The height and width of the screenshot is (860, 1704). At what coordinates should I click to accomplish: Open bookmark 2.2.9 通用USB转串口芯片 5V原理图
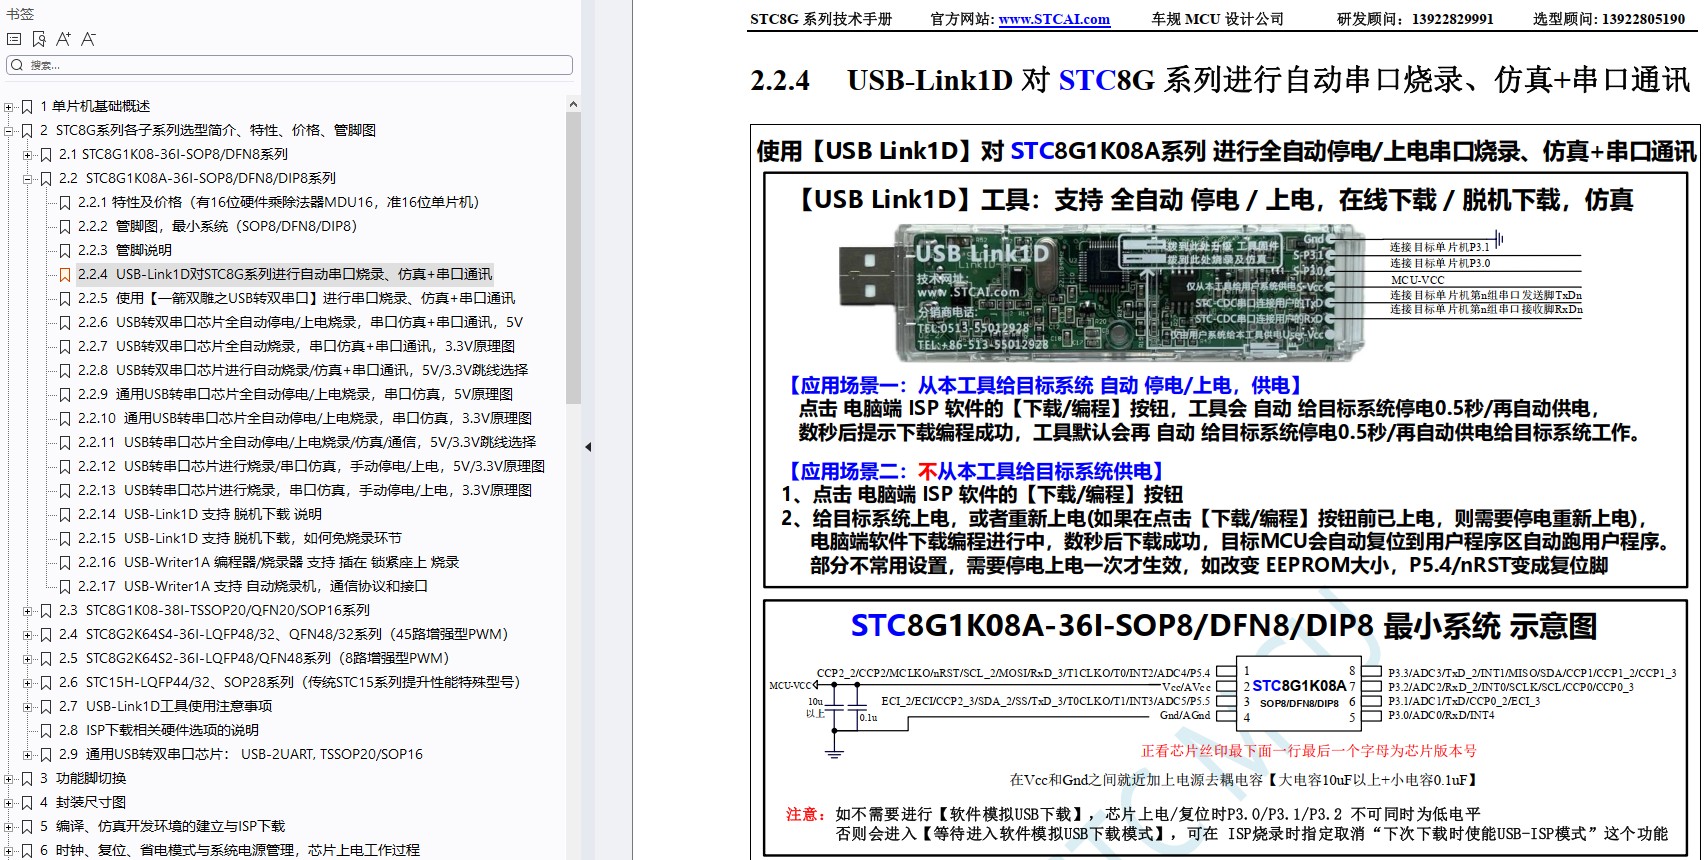pyautogui.click(x=296, y=394)
